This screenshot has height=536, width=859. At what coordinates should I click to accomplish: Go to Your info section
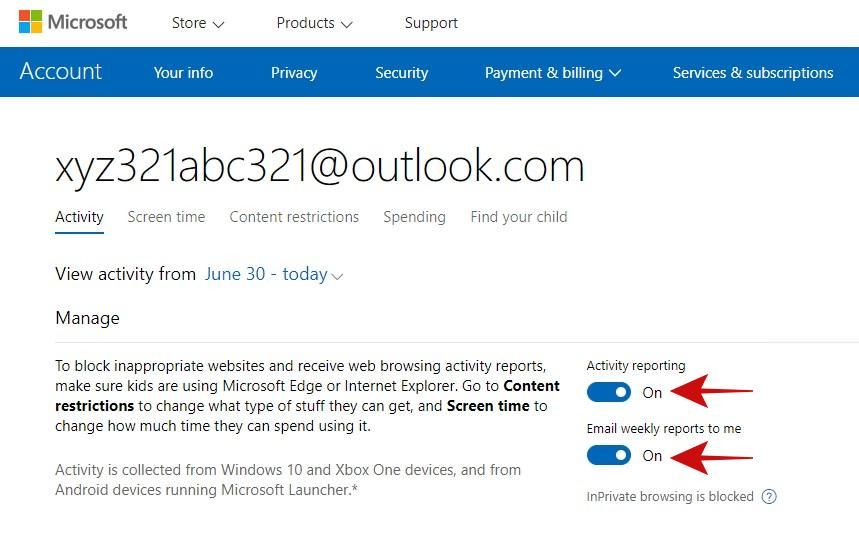pos(183,73)
